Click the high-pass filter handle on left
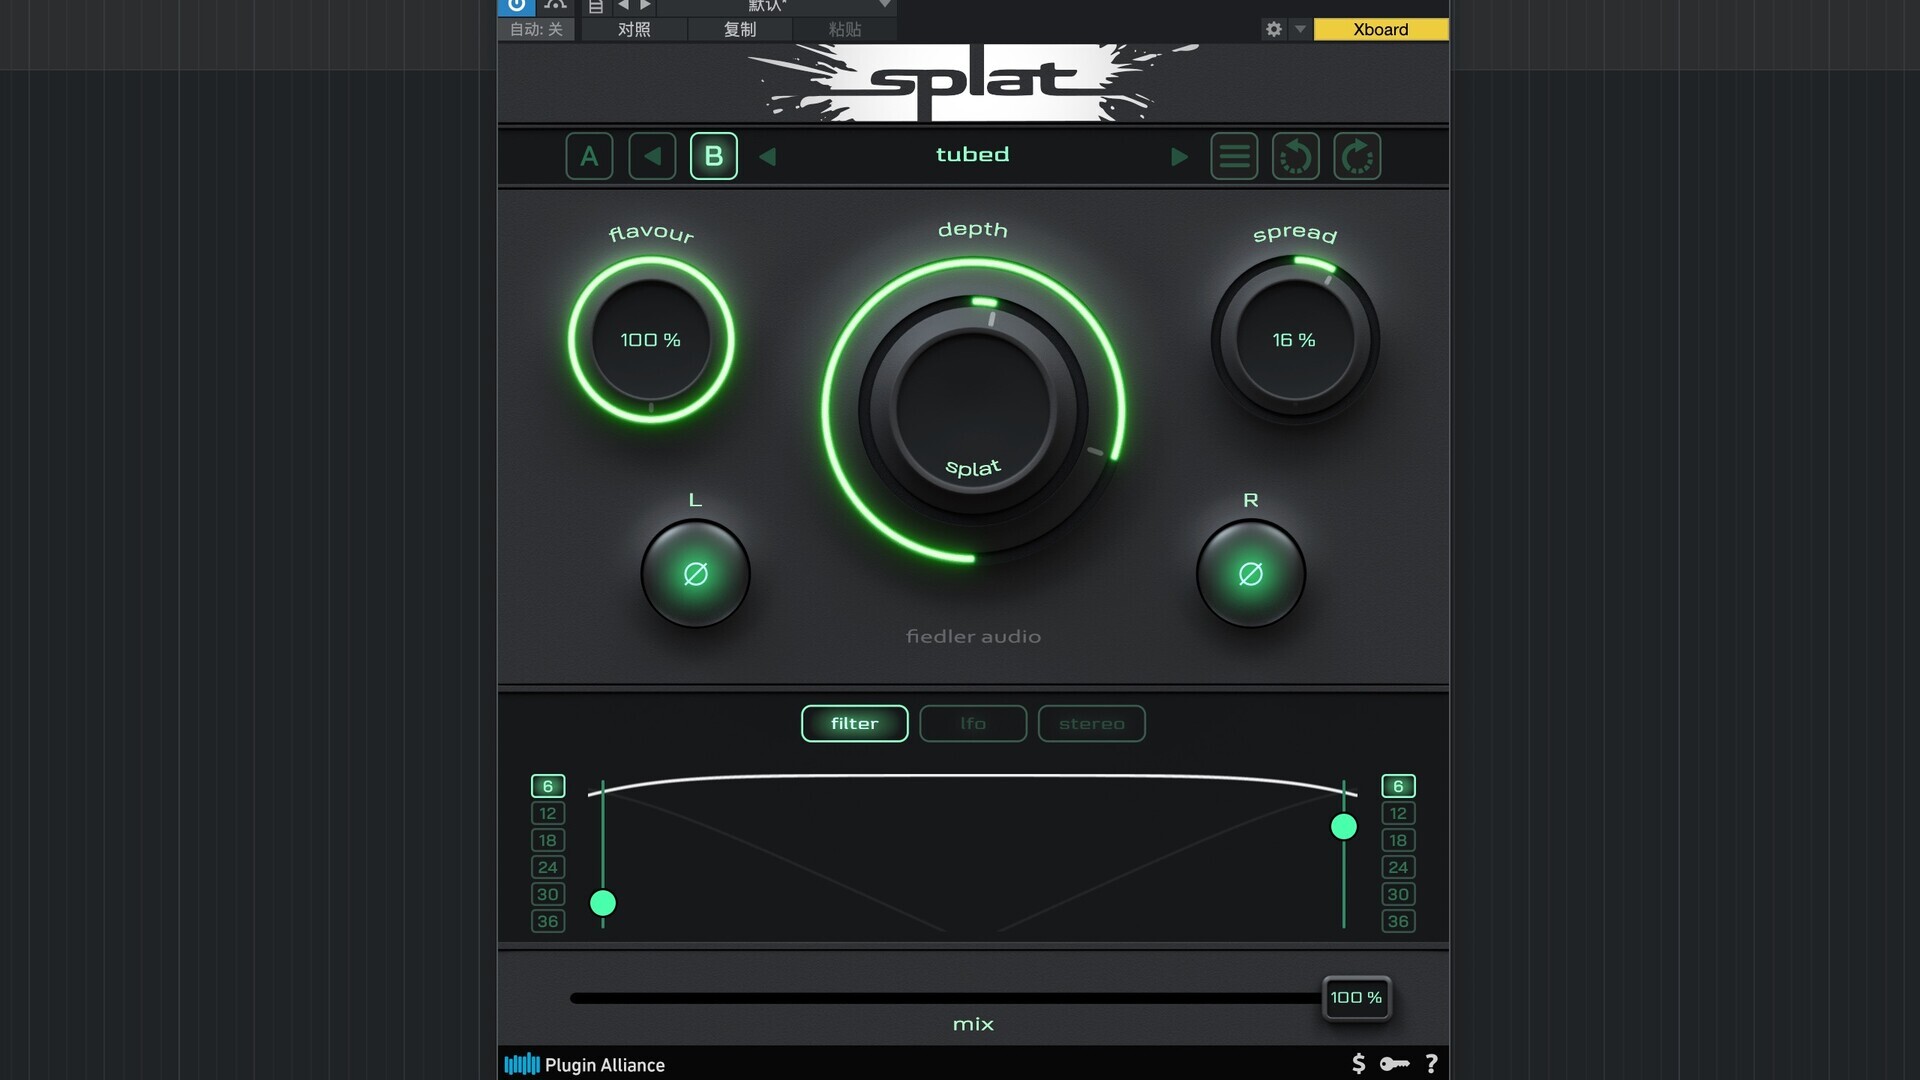Screen dimensions: 1920x1080 [603, 903]
